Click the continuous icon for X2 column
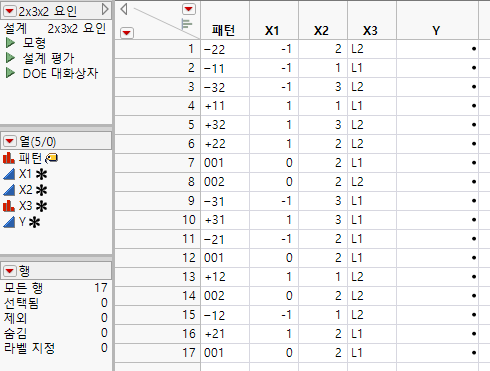This screenshot has height=371, width=490. click(9, 190)
